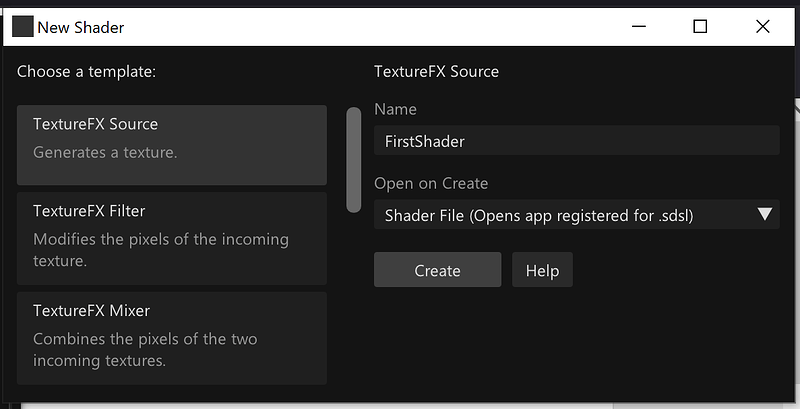Click the New Shader window app icon
800x409 pixels.
click(22, 27)
